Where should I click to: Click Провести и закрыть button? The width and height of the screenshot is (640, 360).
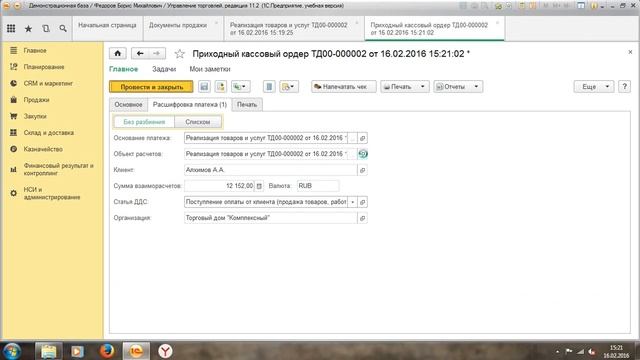pyautogui.click(x=151, y=87)
